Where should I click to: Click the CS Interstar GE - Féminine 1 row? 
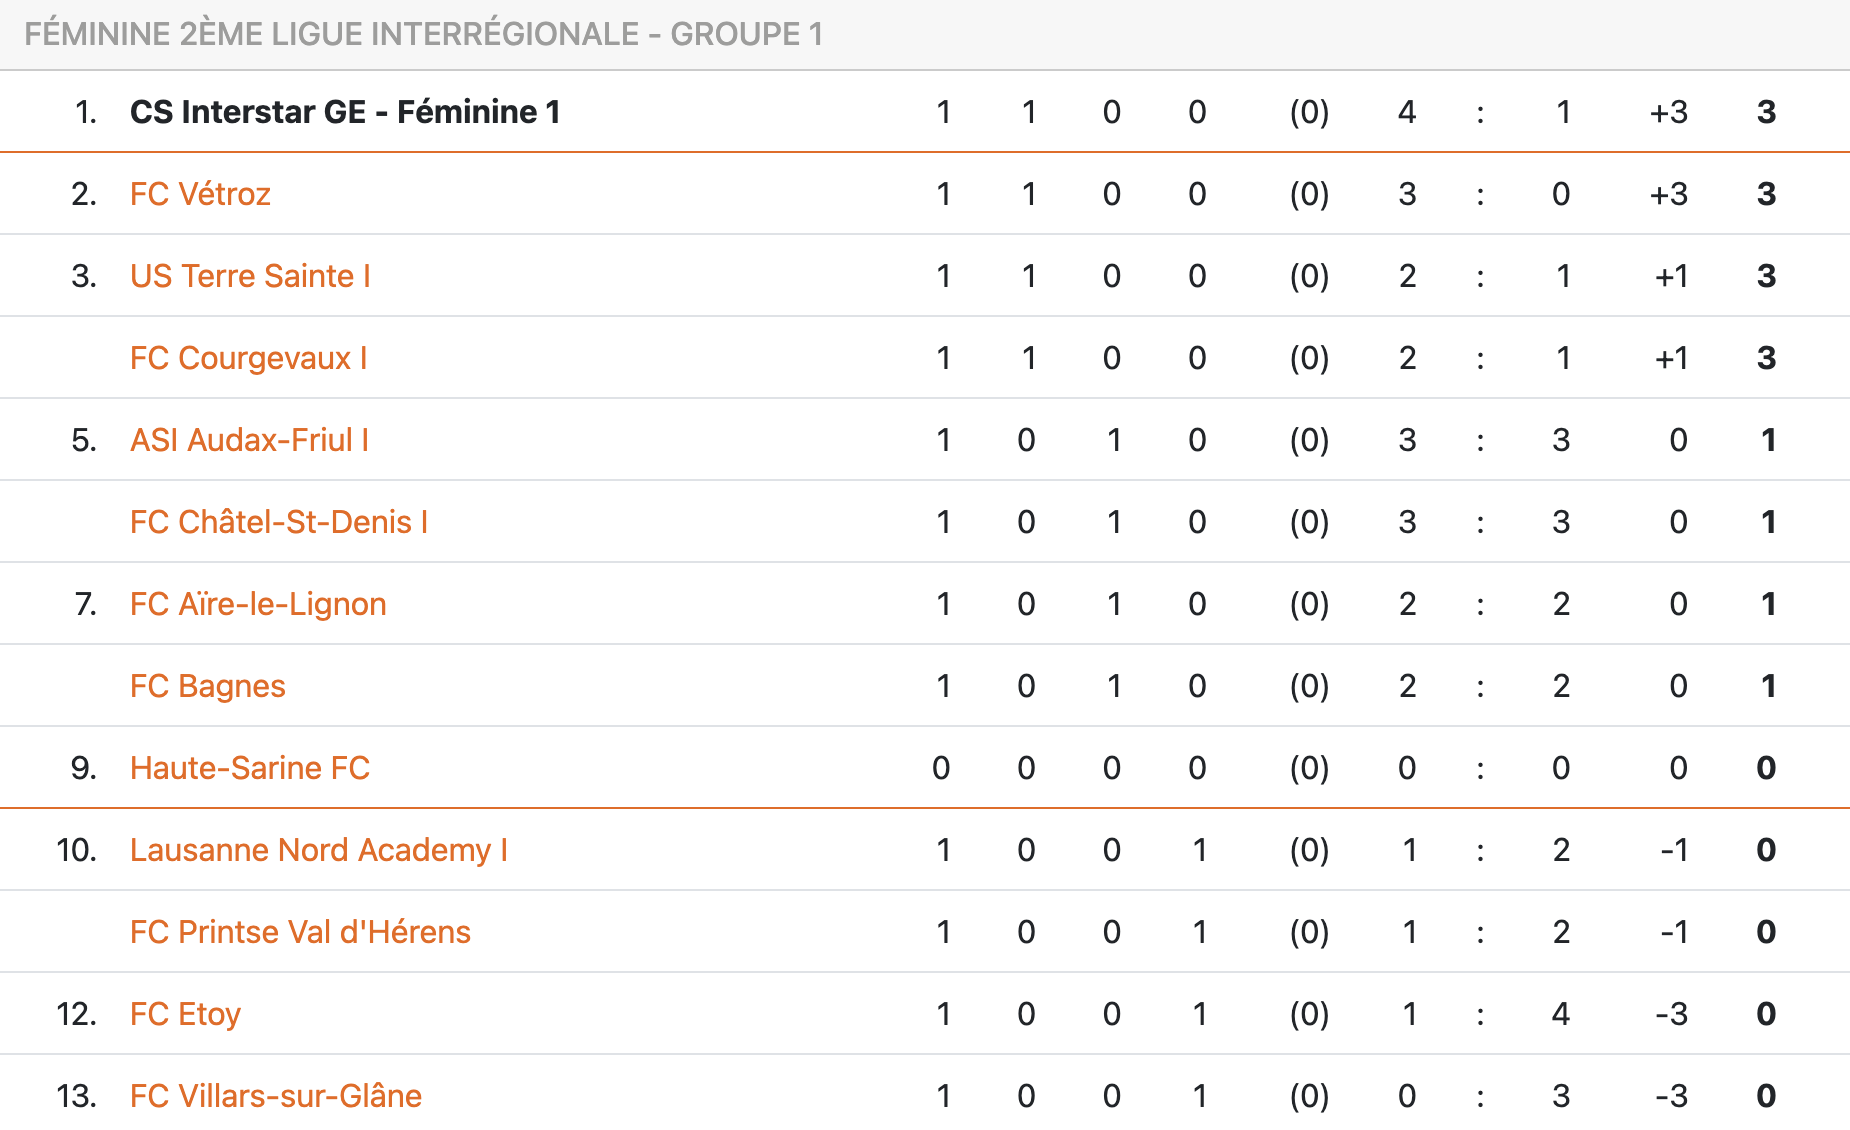[925, 112]
